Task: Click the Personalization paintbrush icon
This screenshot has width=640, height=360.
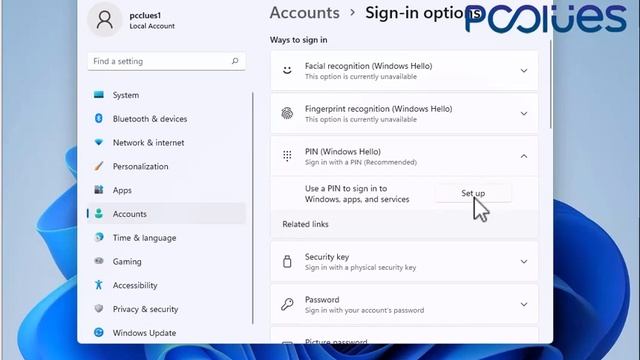Action: [99, 166]
